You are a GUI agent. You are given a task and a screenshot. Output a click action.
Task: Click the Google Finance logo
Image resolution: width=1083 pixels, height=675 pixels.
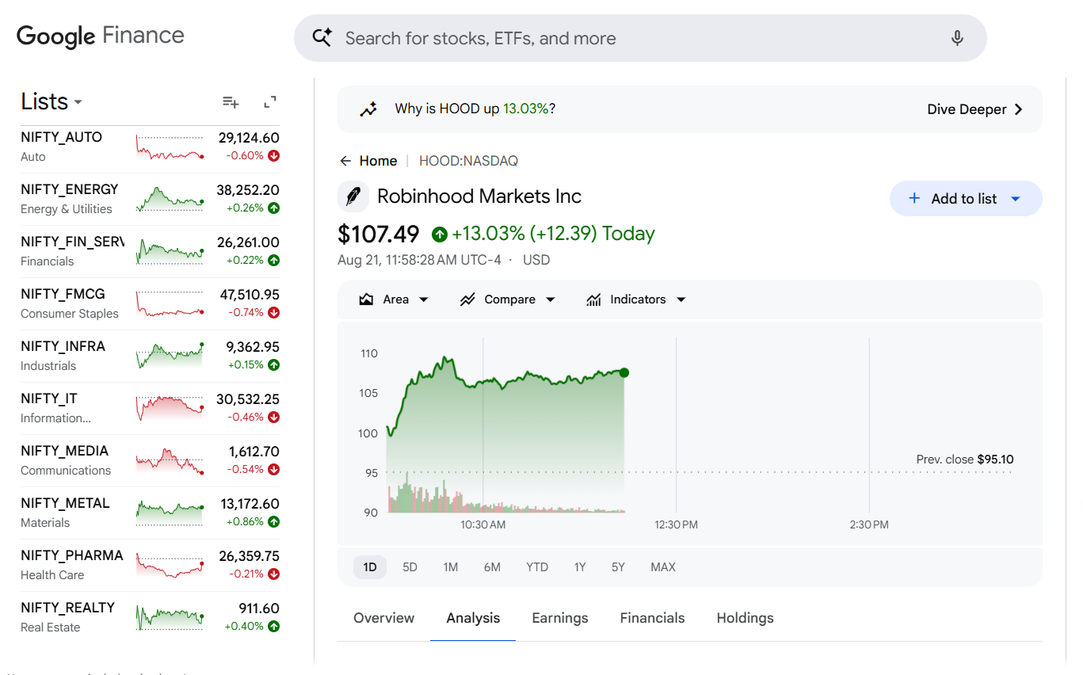100,36
